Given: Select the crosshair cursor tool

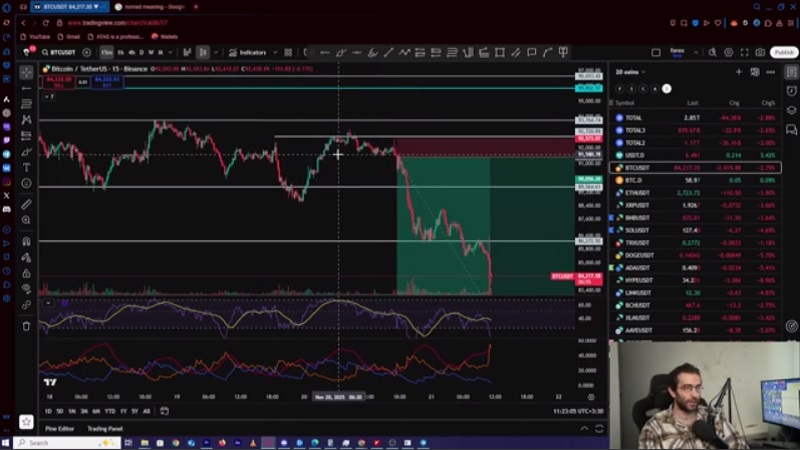Looking at the screenshot, I should 27,73.
